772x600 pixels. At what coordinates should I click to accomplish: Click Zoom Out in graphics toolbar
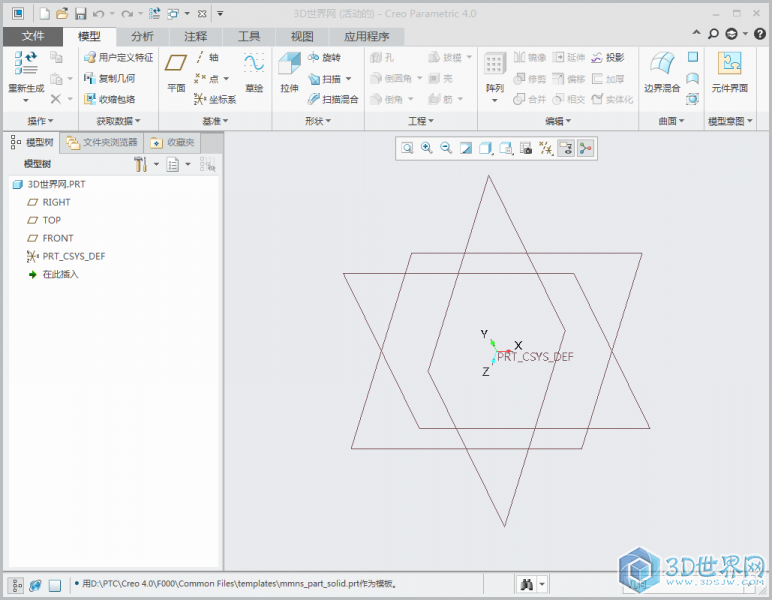pyautogui.click(x=446, y=148)
